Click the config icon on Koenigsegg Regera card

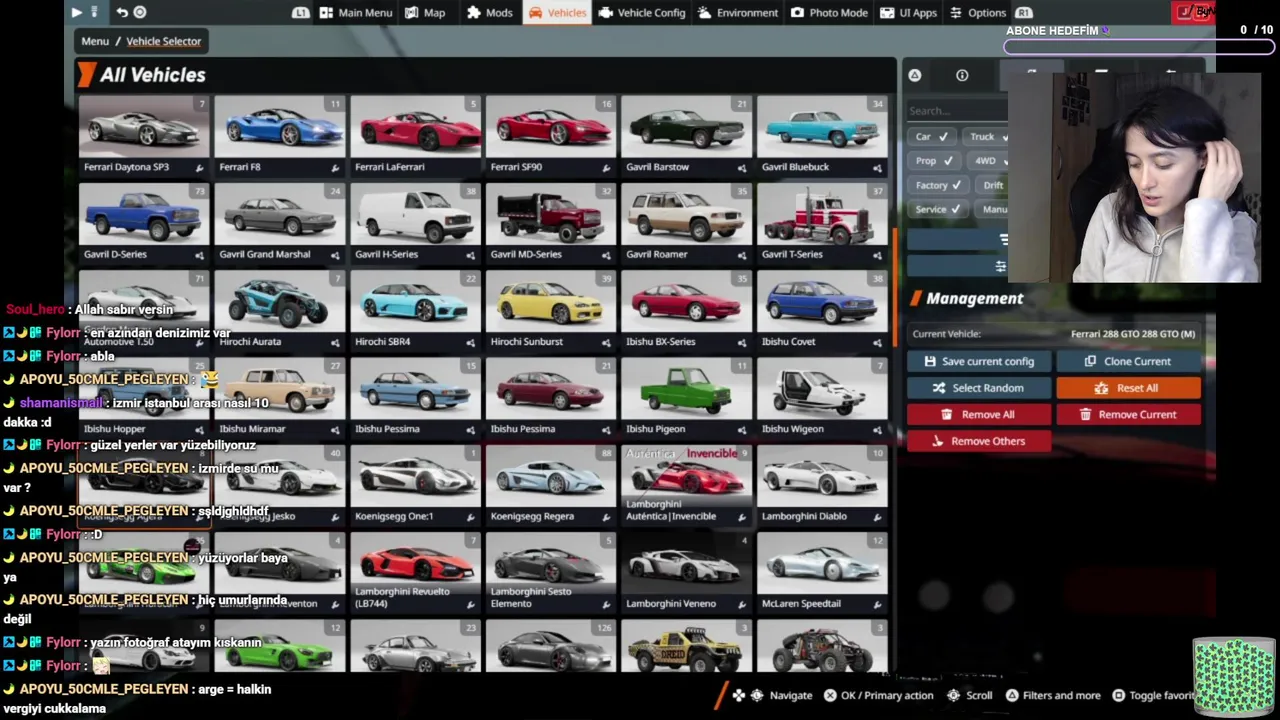coord(606,517)
